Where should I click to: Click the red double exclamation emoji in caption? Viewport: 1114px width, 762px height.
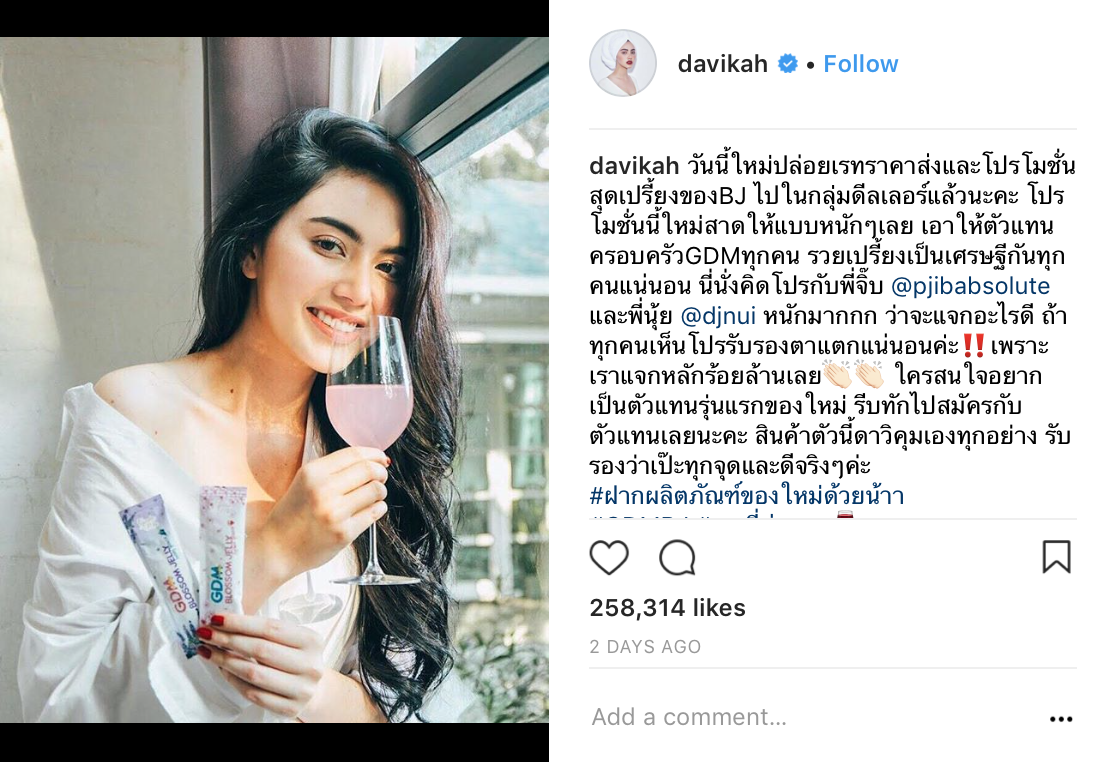973,346
